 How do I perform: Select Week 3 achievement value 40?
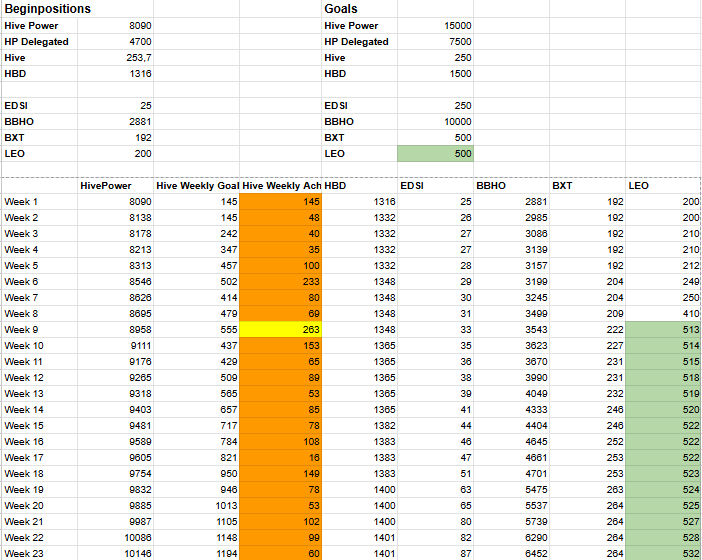[280, 234]
